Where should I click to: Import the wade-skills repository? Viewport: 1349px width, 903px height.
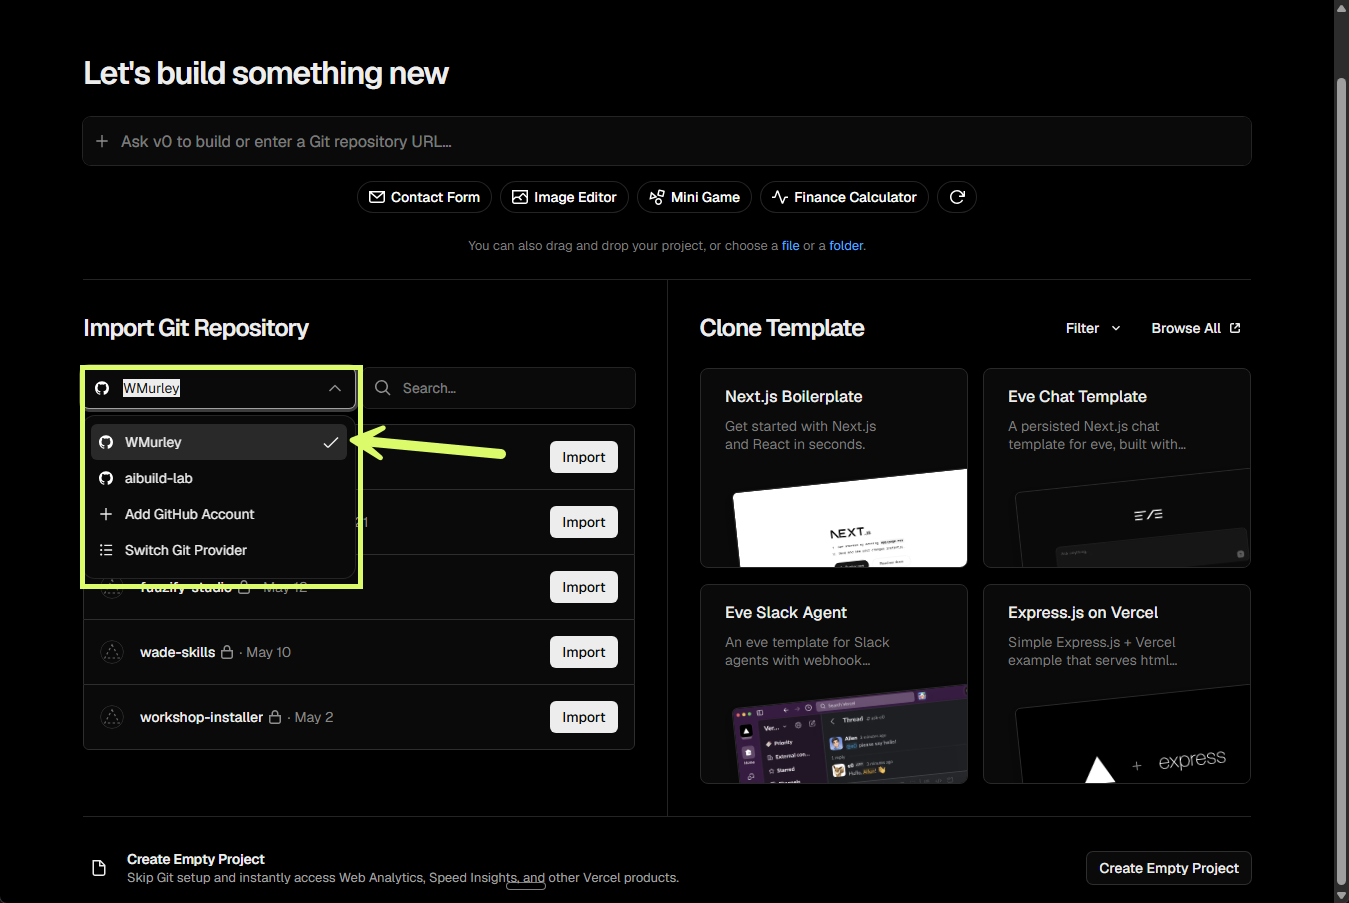click(x=584, y=652)
